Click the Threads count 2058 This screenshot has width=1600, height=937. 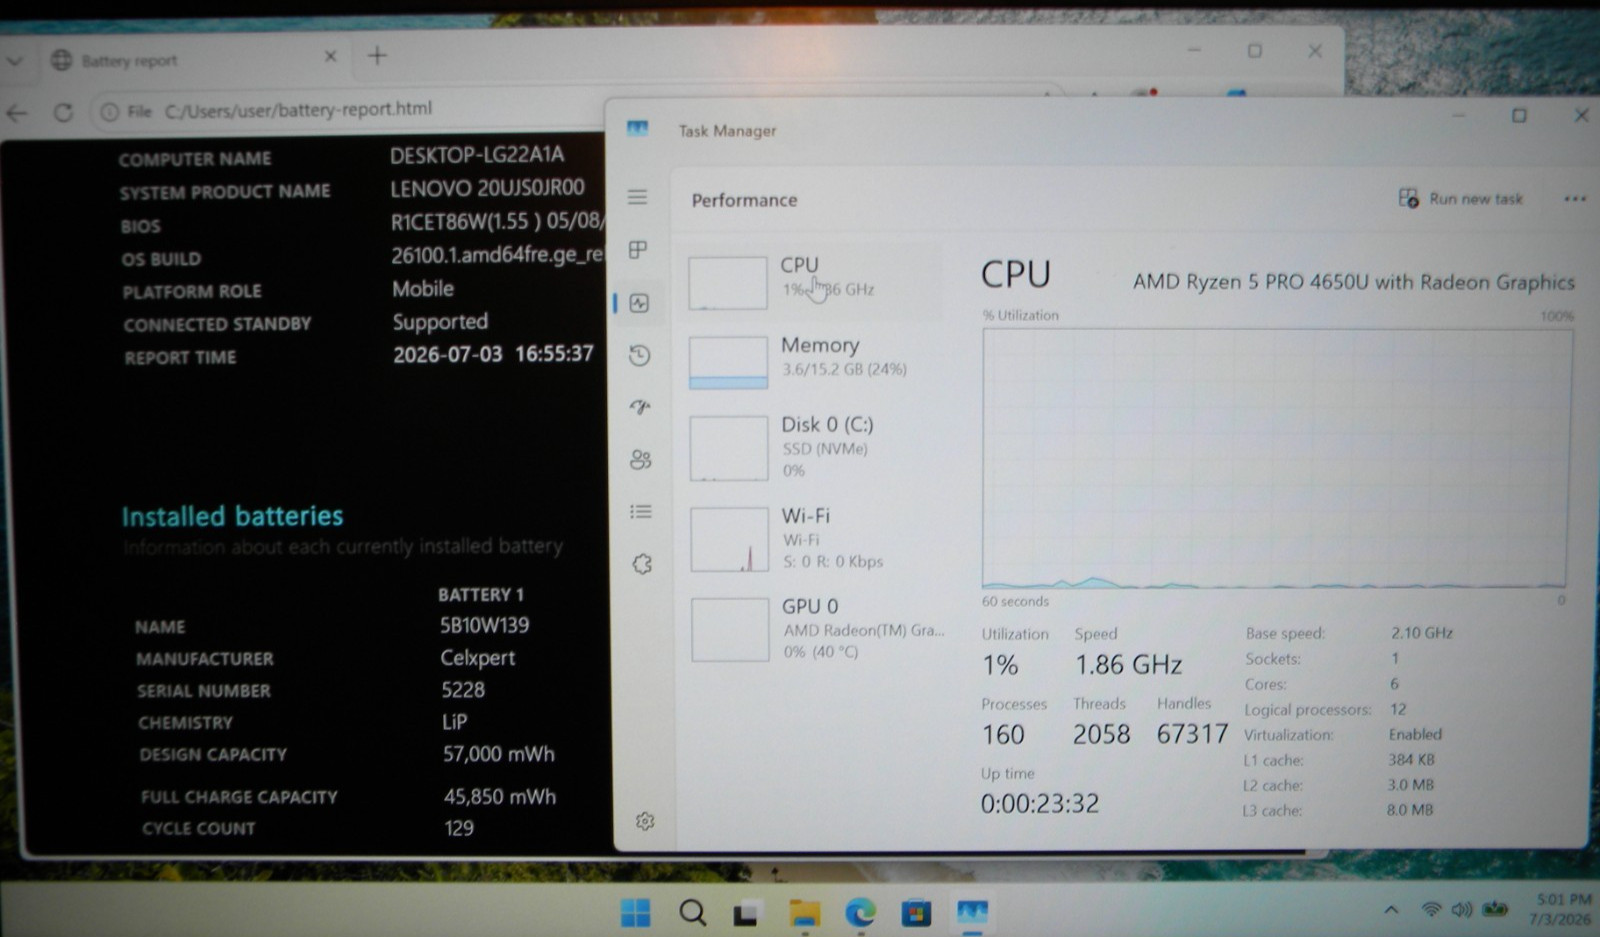pyautogui.click(x=1101, y=734)
